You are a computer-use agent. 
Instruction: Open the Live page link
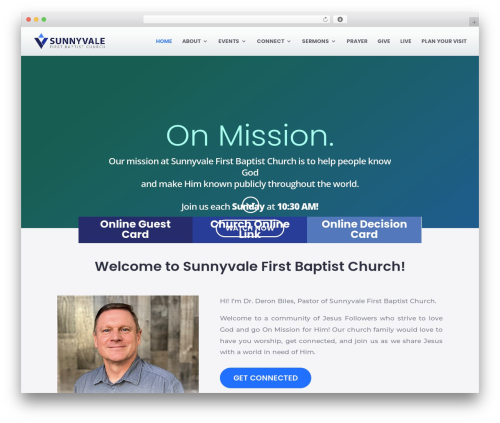(x=406, y=41)
